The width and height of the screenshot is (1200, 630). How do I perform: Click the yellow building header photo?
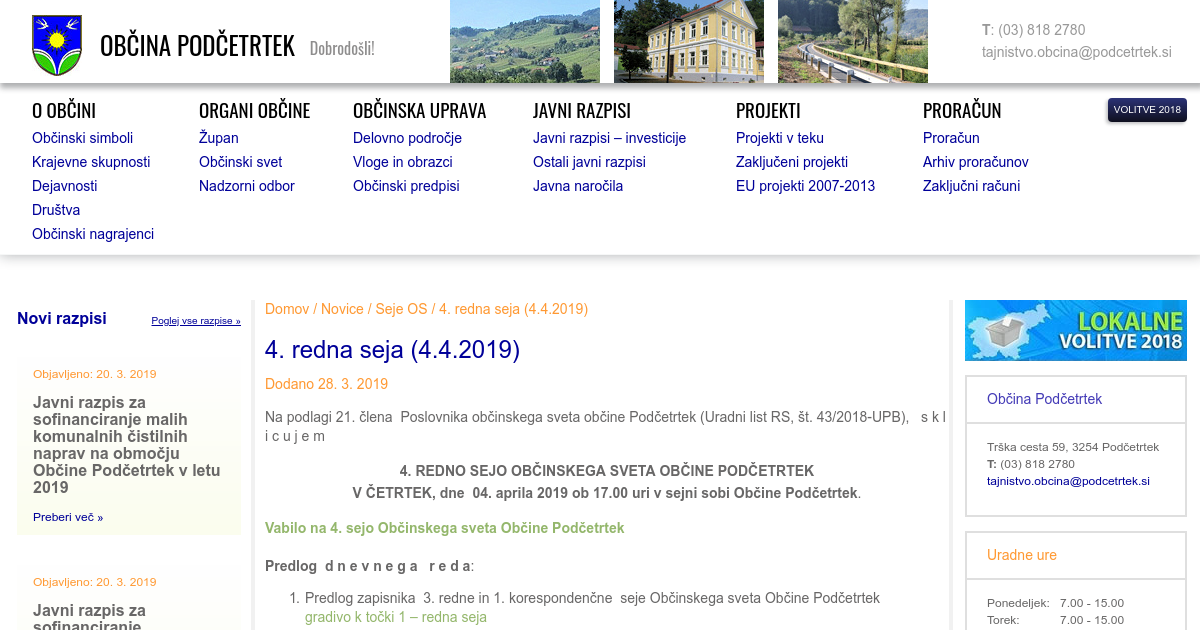tap(688, 41)
